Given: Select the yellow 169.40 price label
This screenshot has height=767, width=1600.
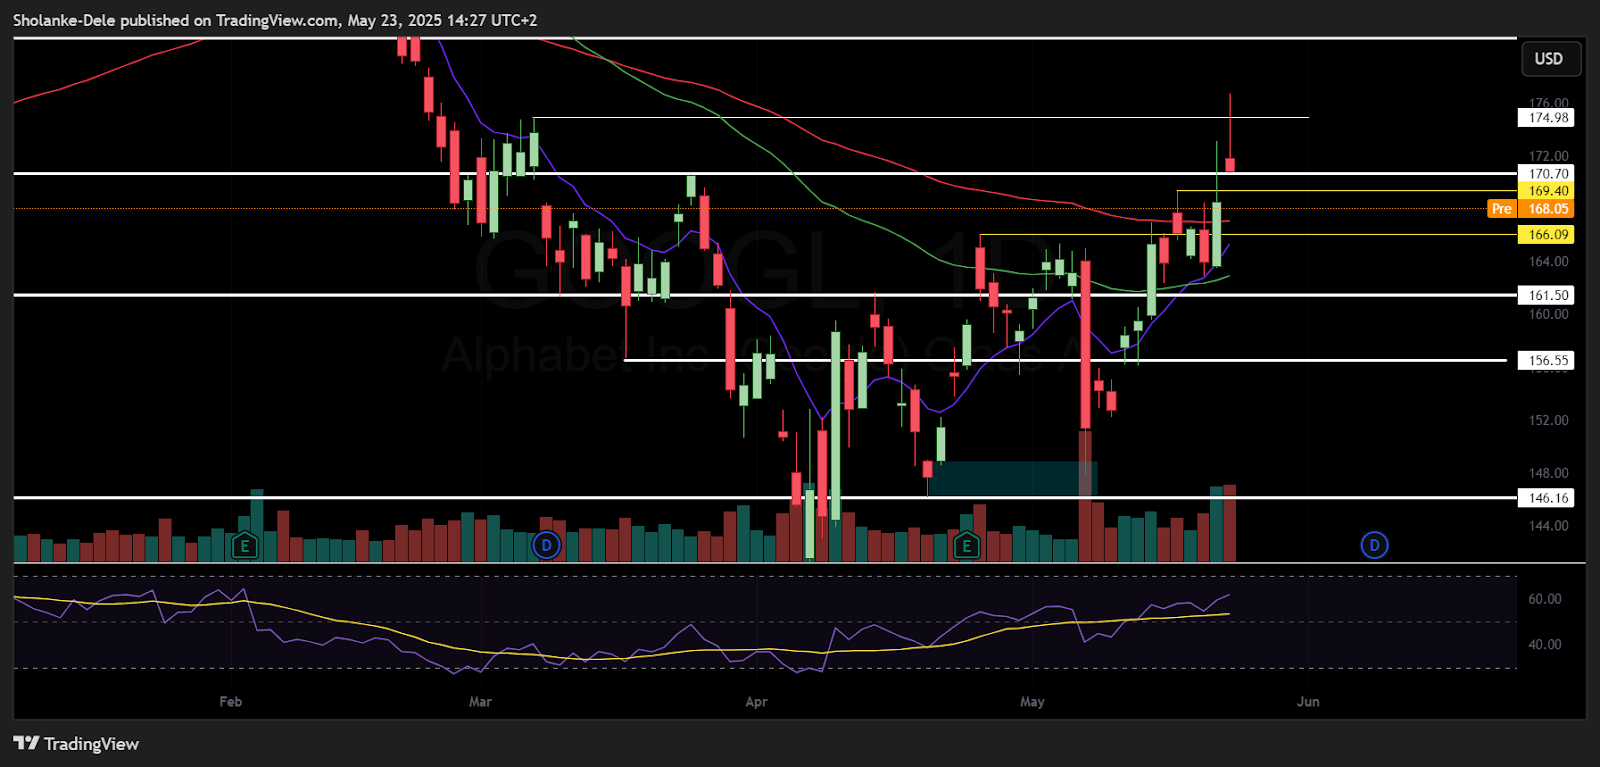Looking at the screenshot, I should coord(1546,191).
